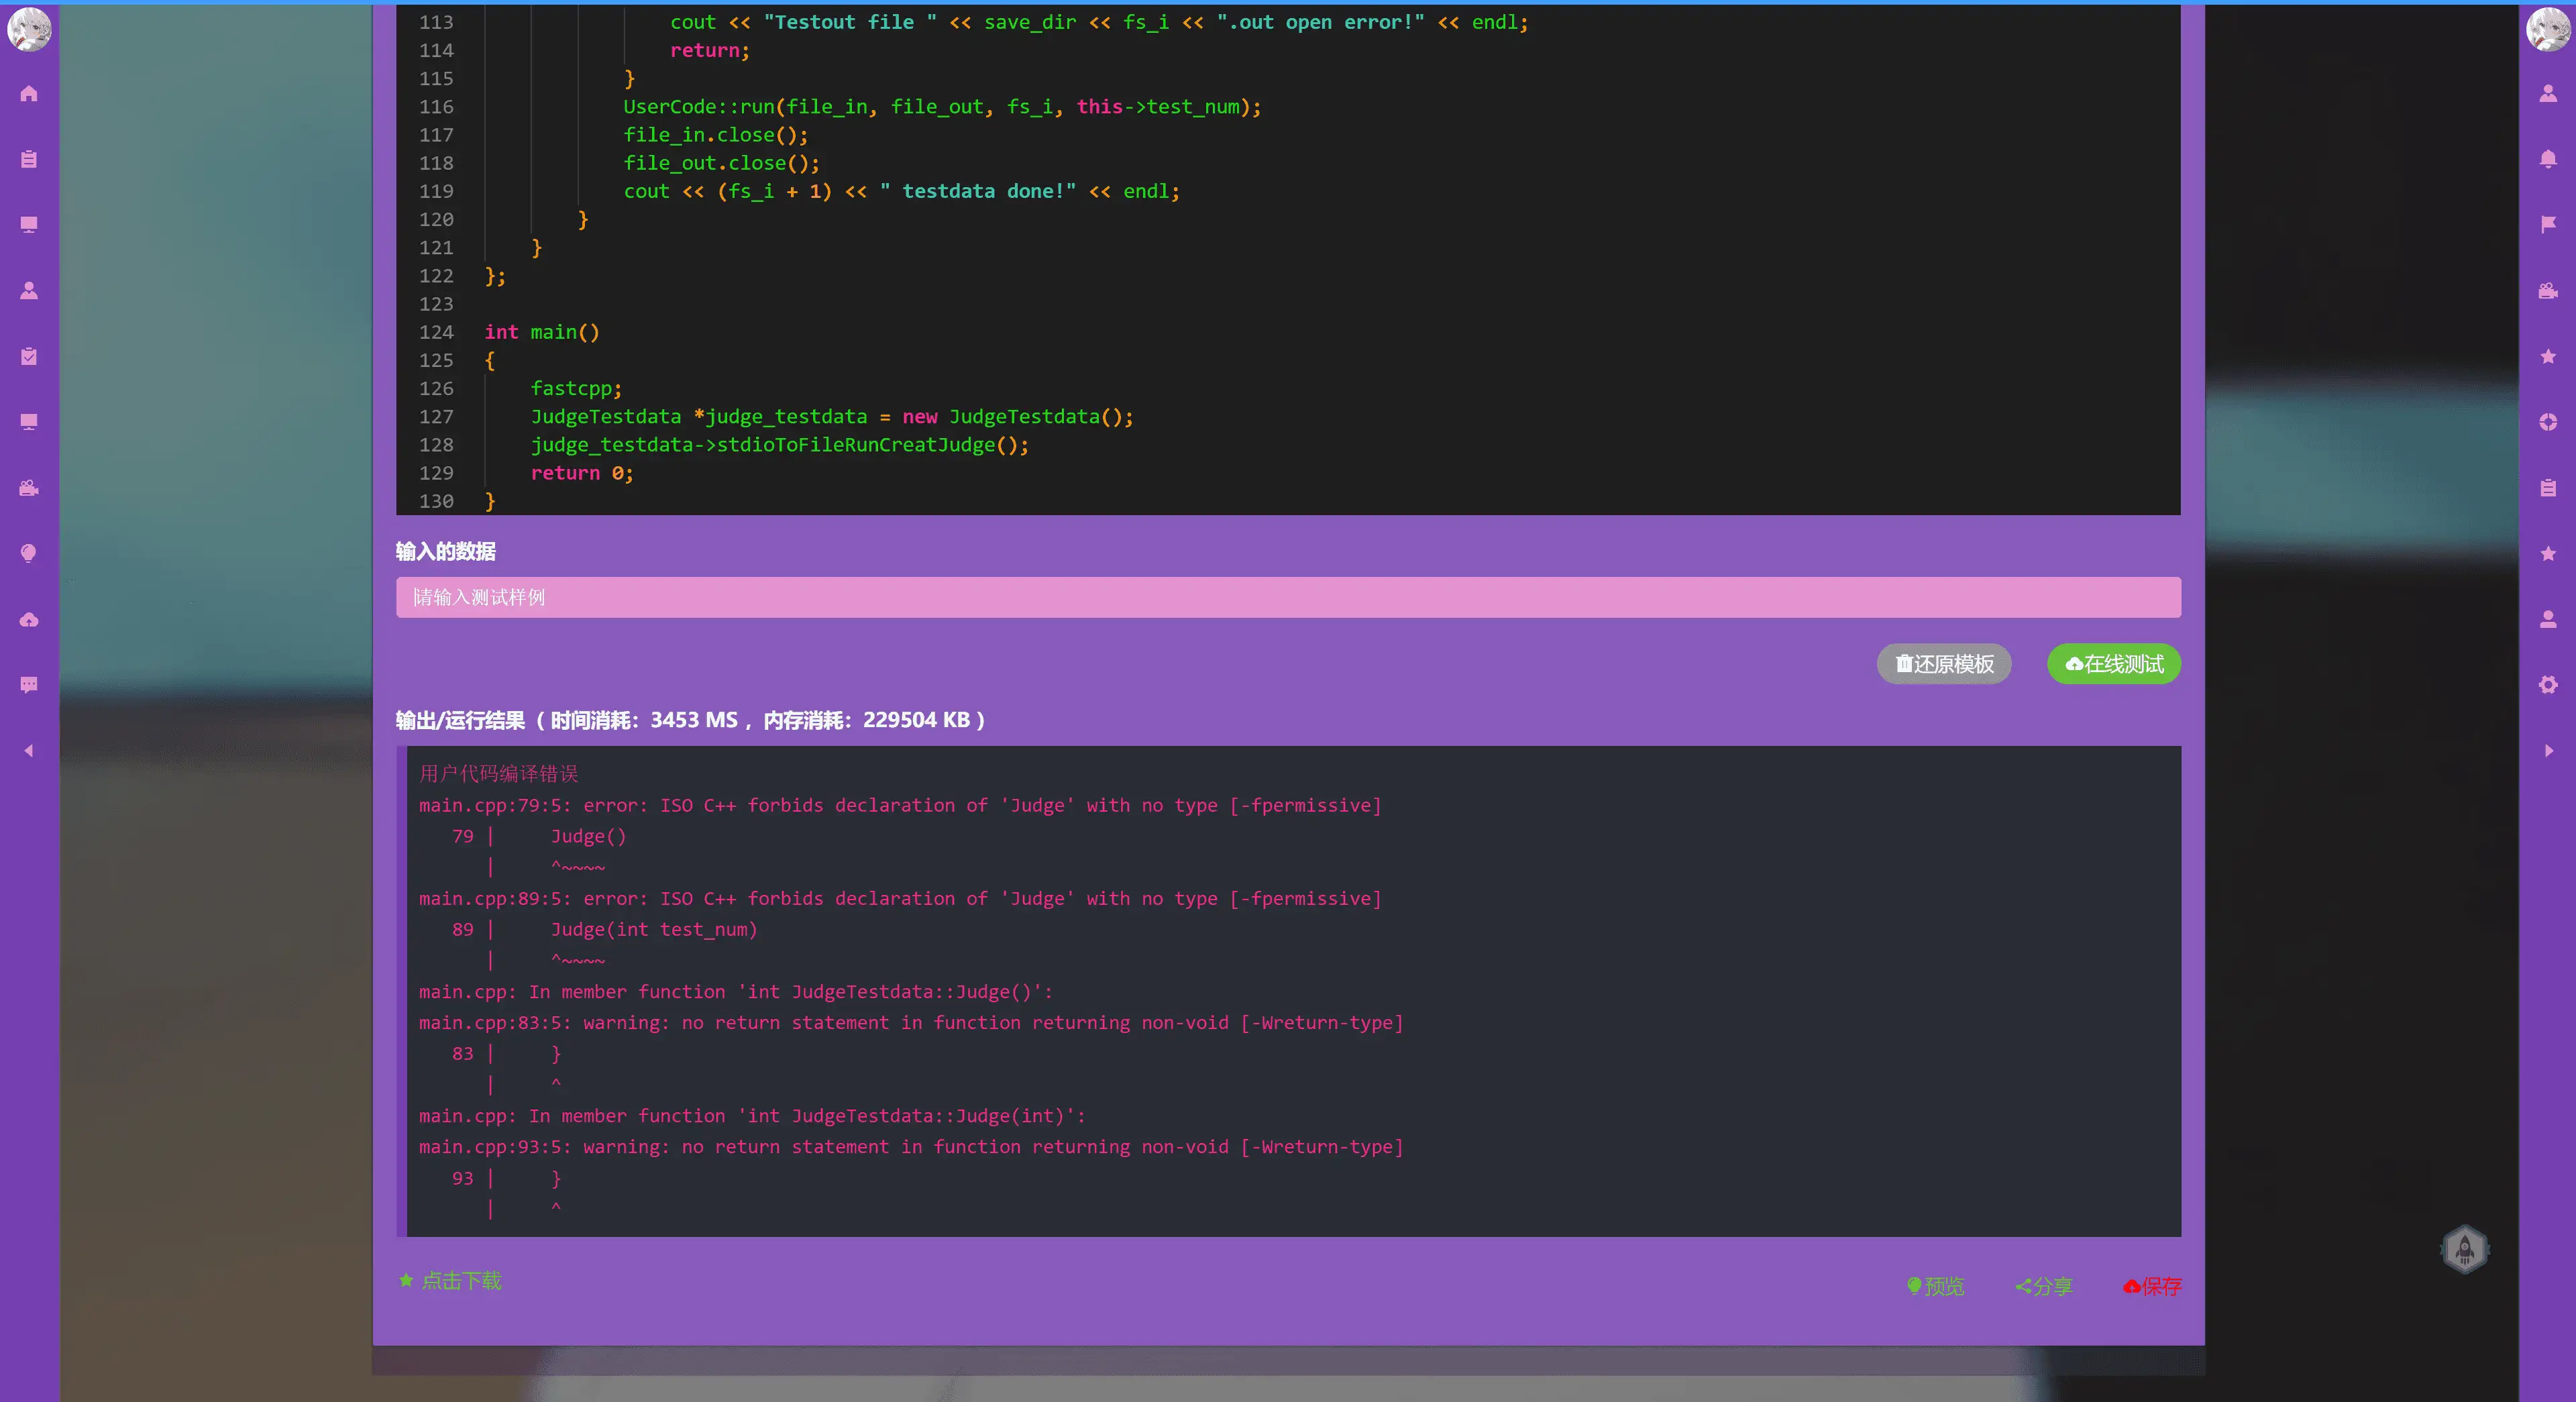Open the gear settings icon in right sidebar
The image size is (2576, 1402).
2547,685
